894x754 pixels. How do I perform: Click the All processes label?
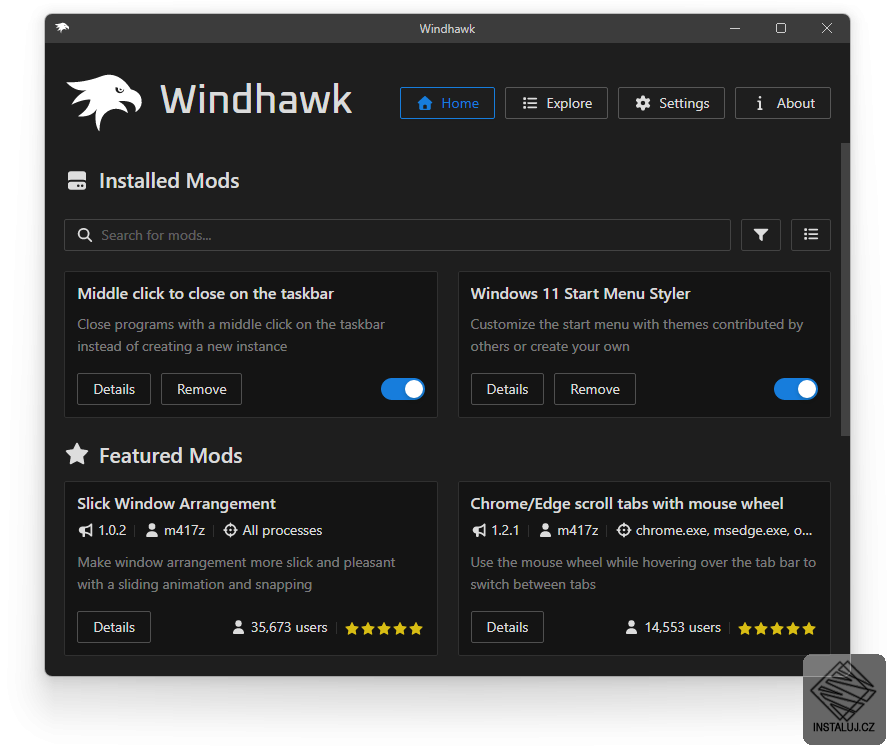click(x=282, y=530)
